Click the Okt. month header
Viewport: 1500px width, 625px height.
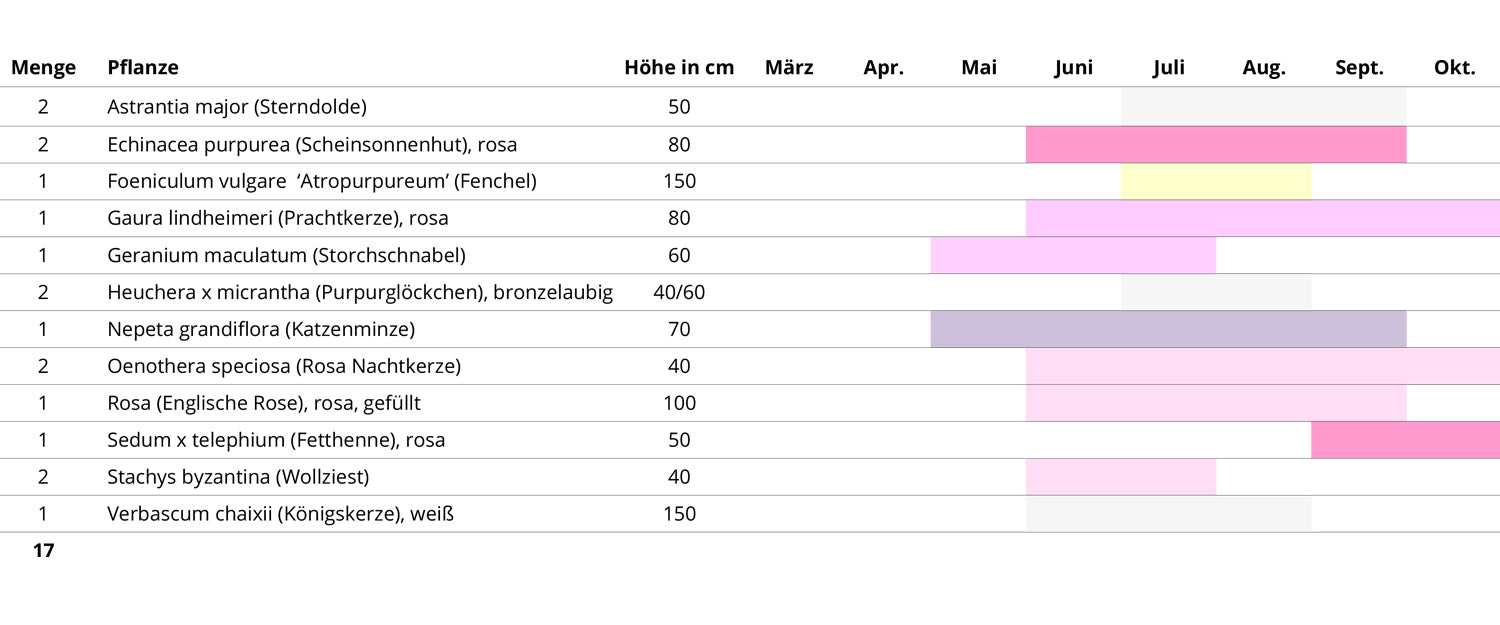coord(1454,68)
